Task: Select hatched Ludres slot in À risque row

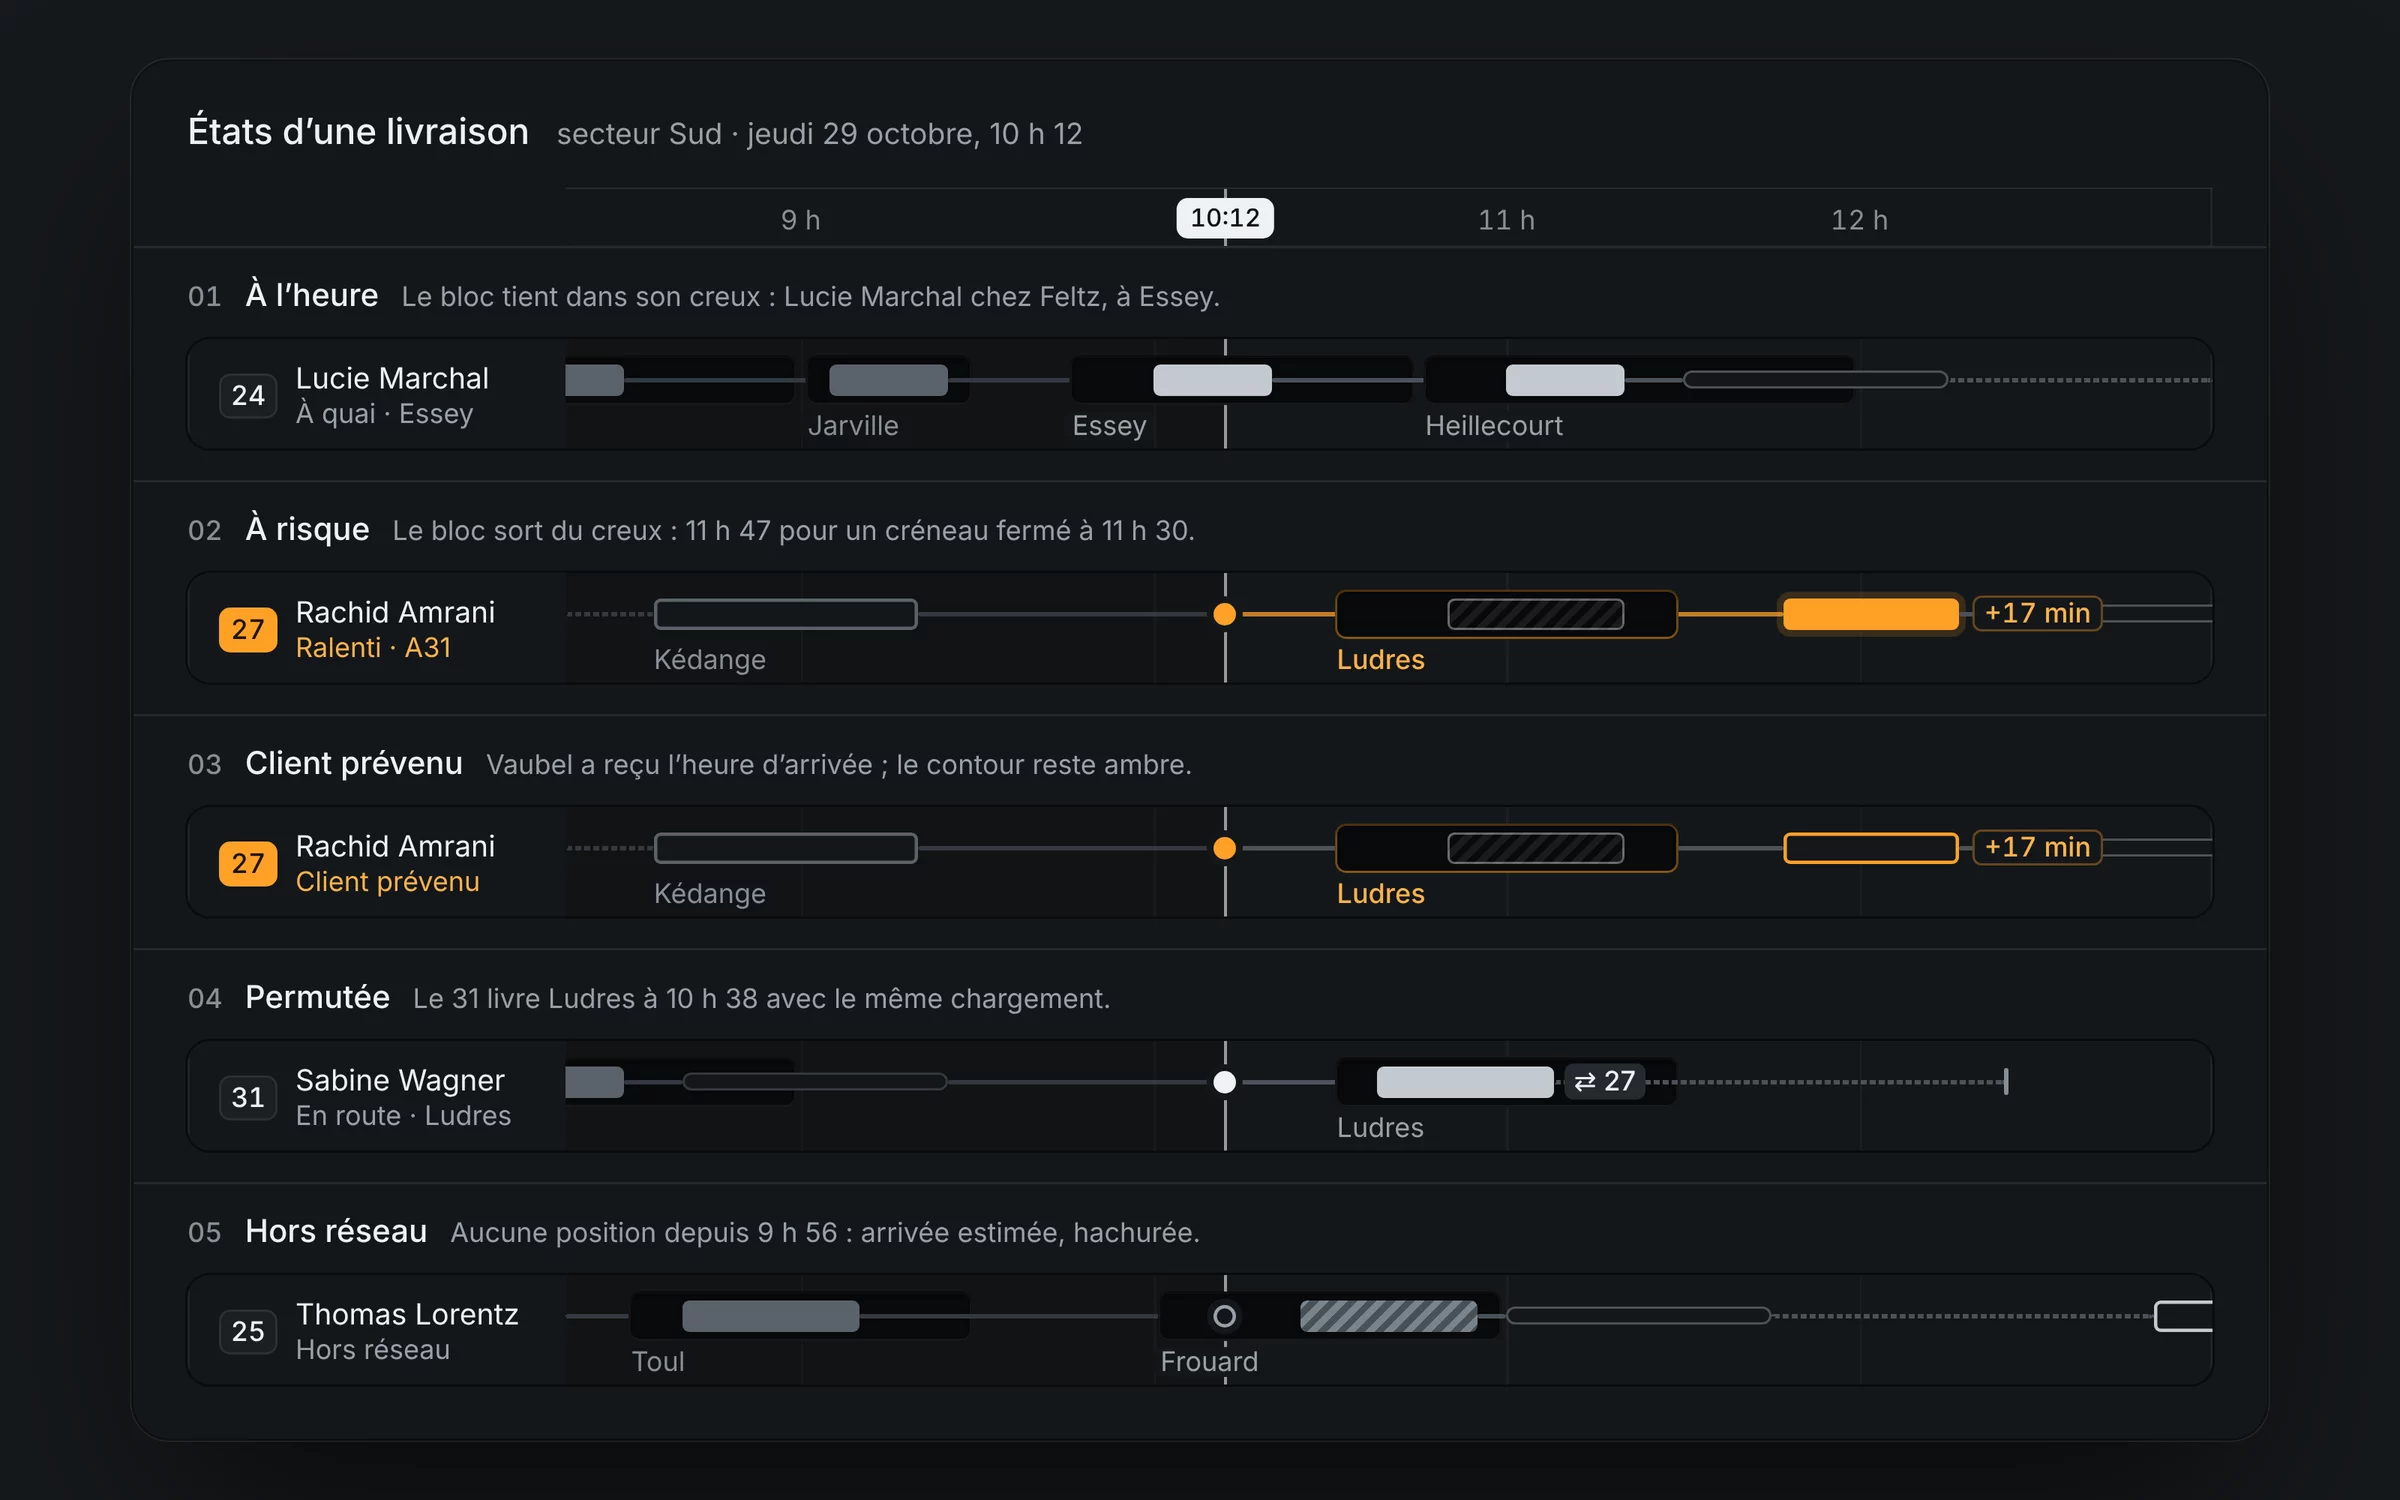Action: point(1535,614)
